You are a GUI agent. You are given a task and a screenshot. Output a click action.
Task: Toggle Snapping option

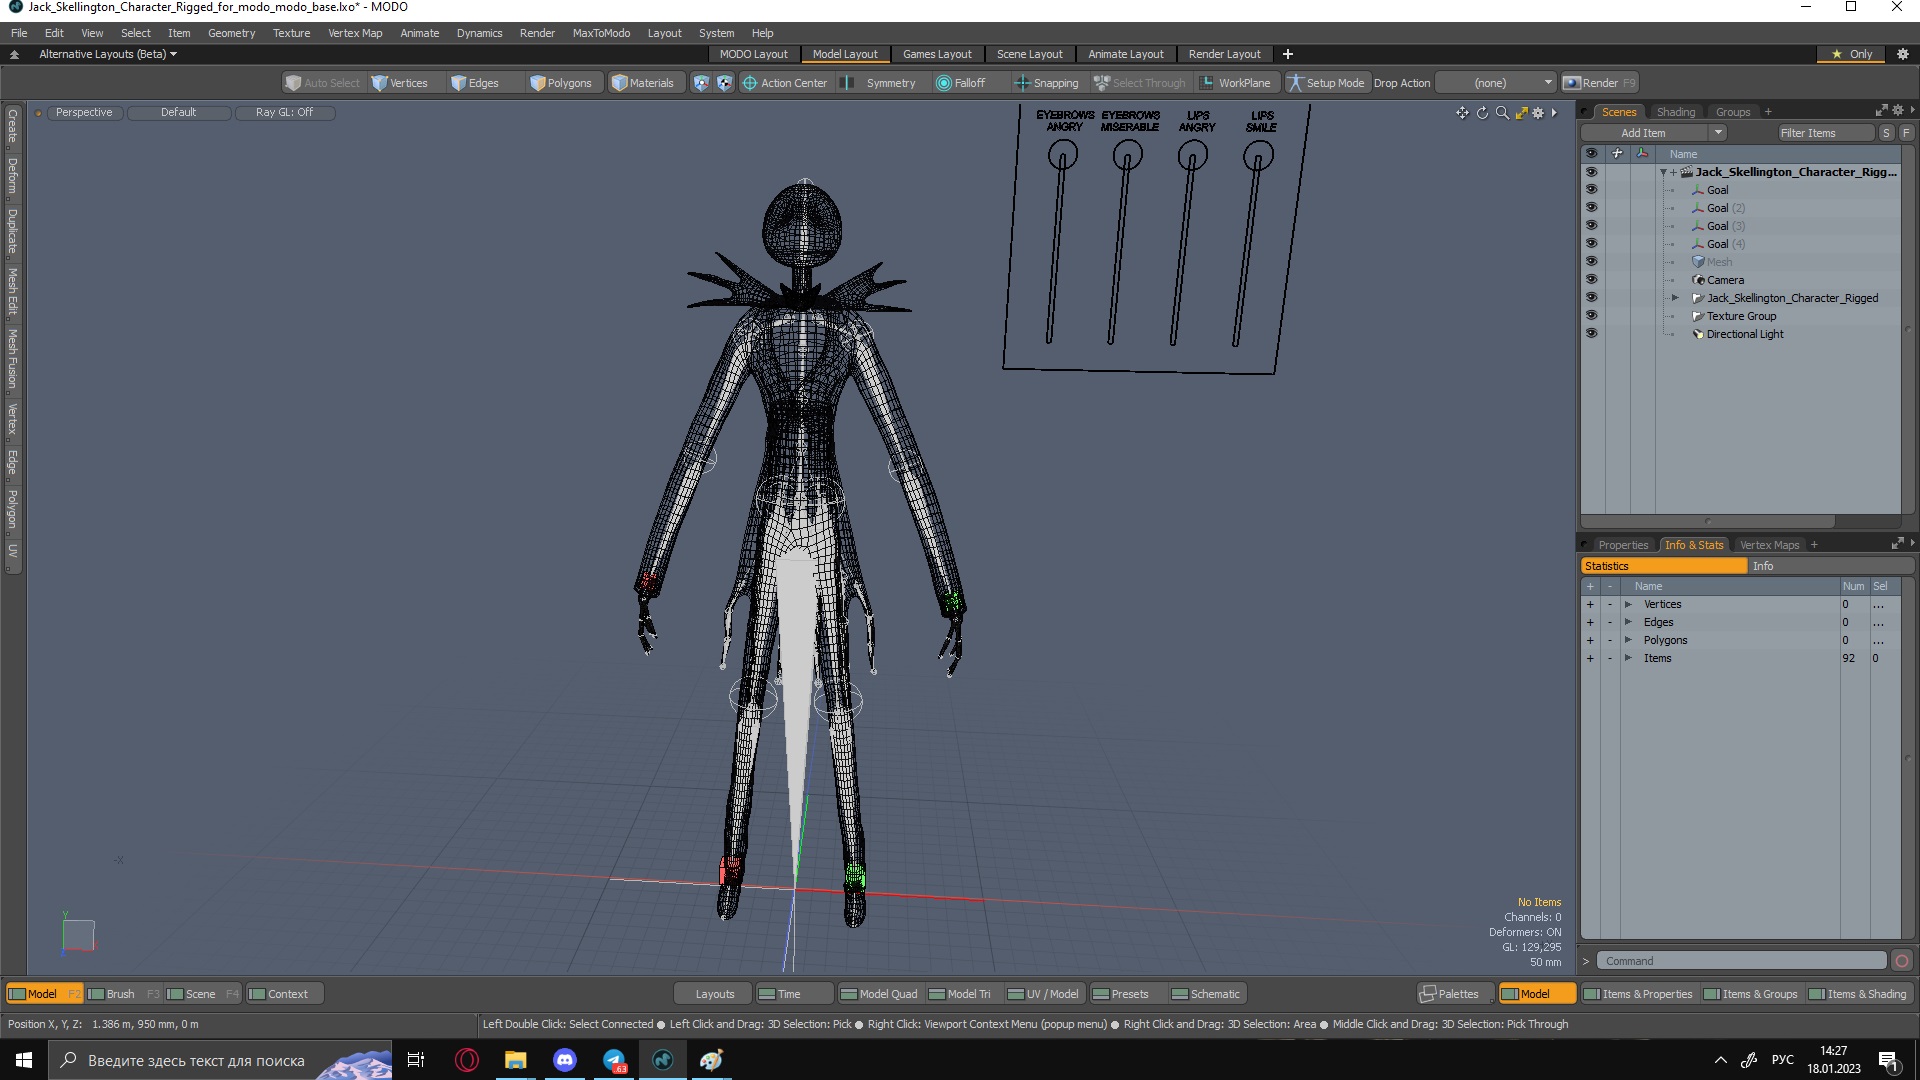pyautogui.click(x=1047, y=83)
